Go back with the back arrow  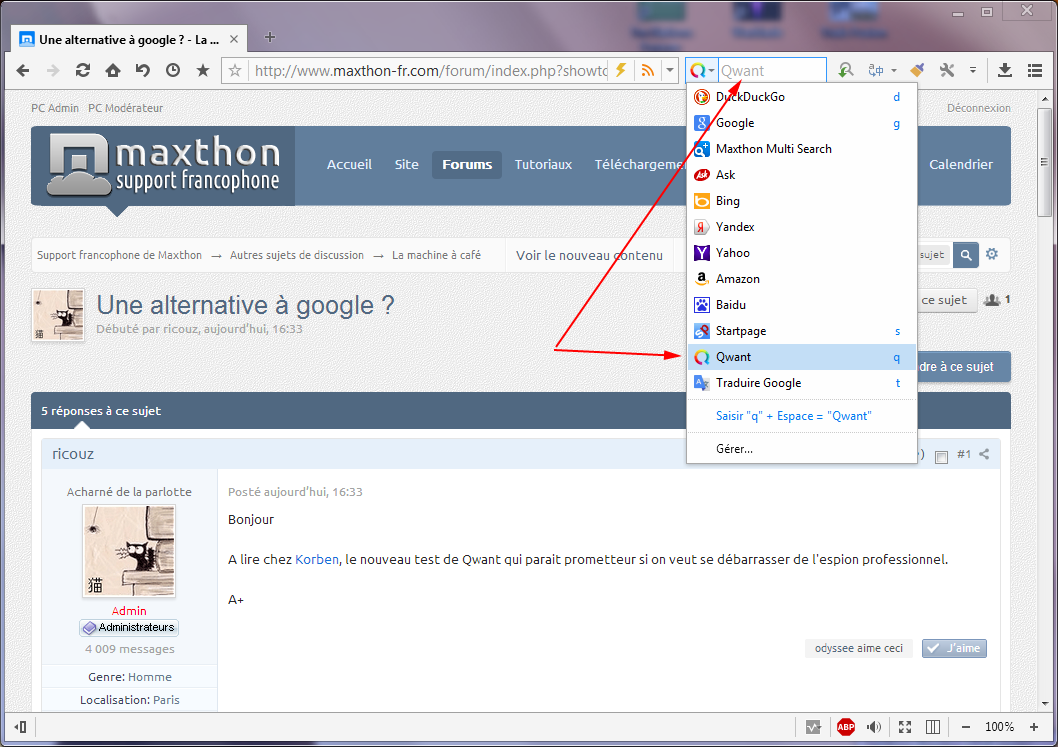click(23, 70)
